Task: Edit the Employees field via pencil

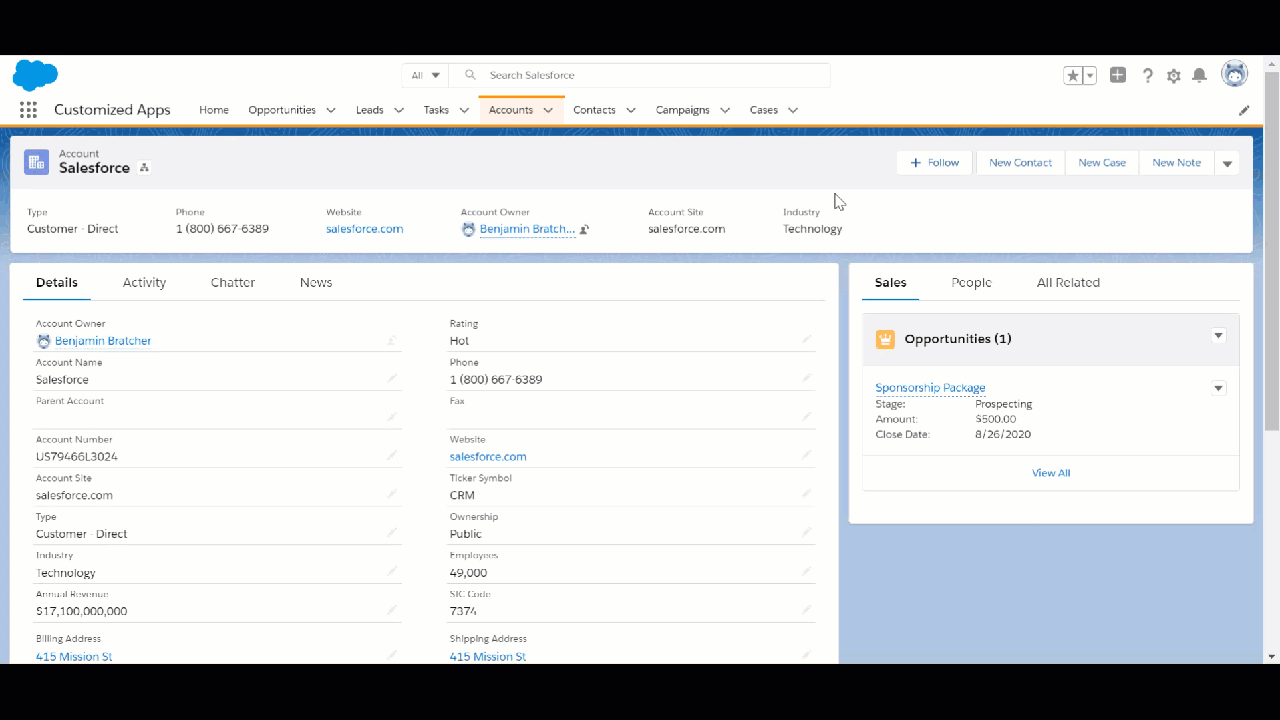Action: pos(806,572)
